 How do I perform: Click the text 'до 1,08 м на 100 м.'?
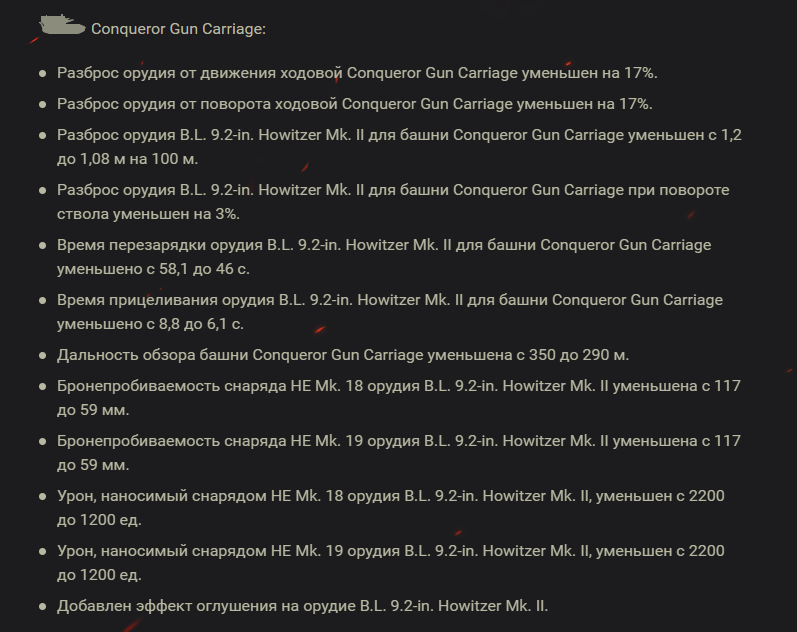click(127, 159)
